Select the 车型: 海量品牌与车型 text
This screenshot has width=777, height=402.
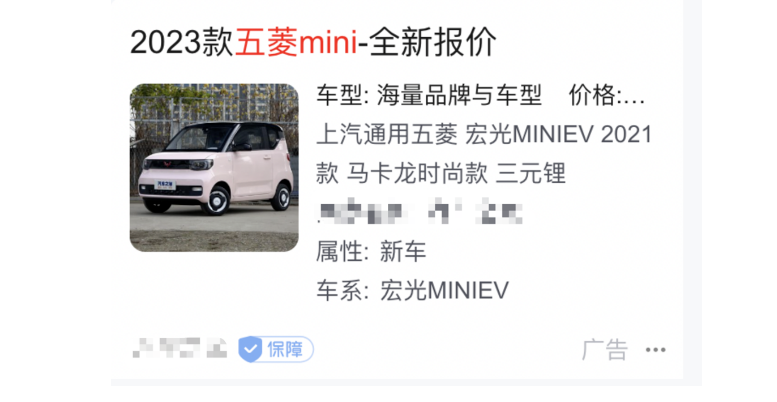tap(429, 95)
